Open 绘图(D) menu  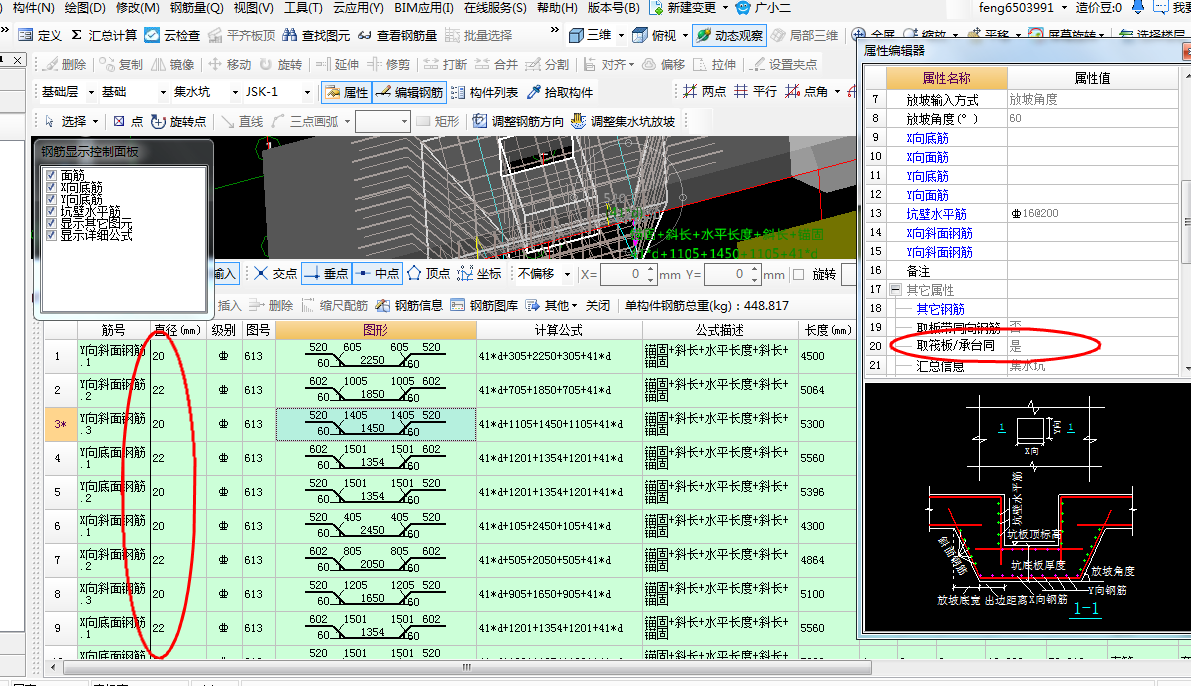(85, 8)
